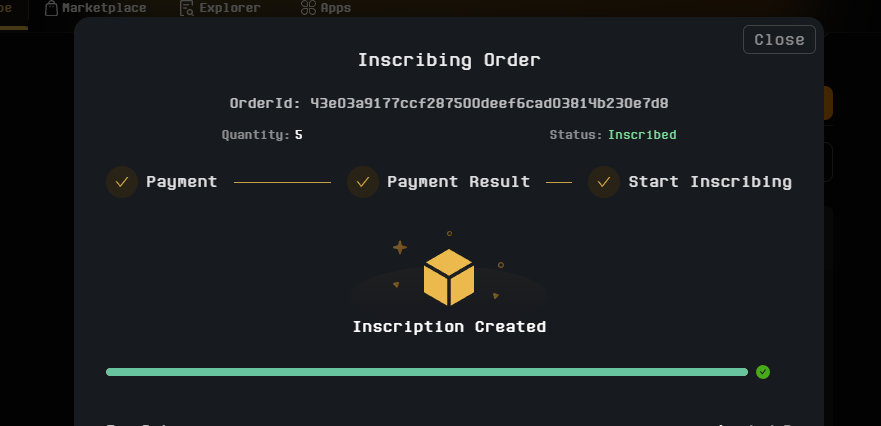
Task: Click the Inscription Created text
Action: coord(449,327)
